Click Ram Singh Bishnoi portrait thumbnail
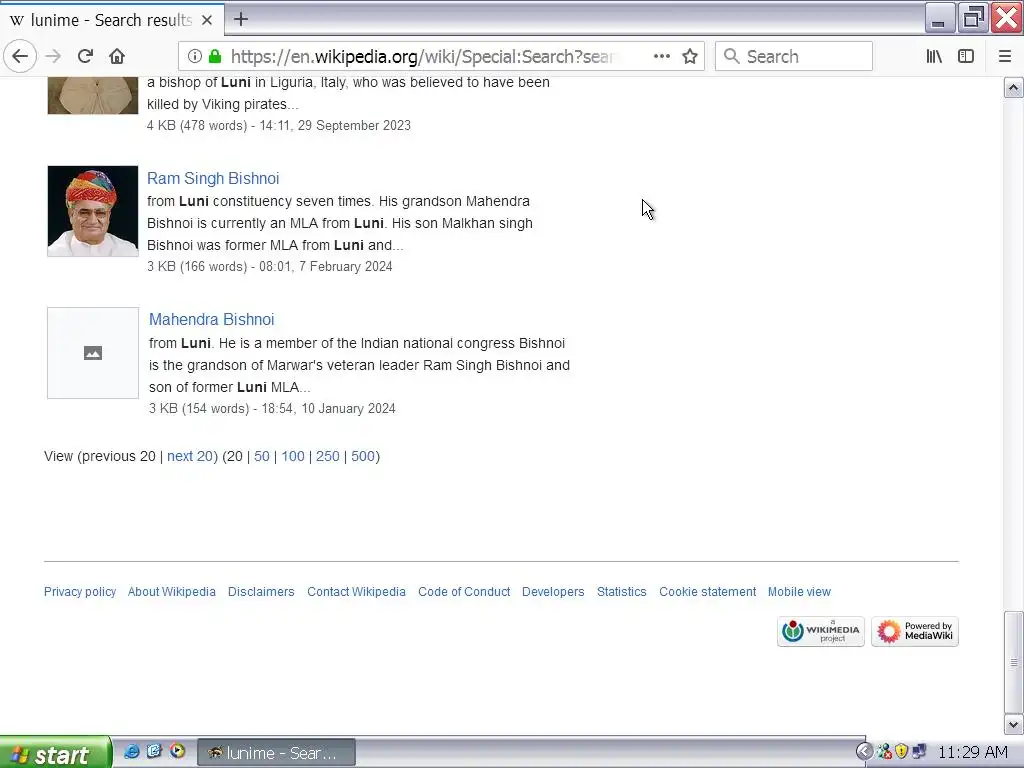Image resolution: width=1024 pixels, height=768 pixels. [93, 211]
